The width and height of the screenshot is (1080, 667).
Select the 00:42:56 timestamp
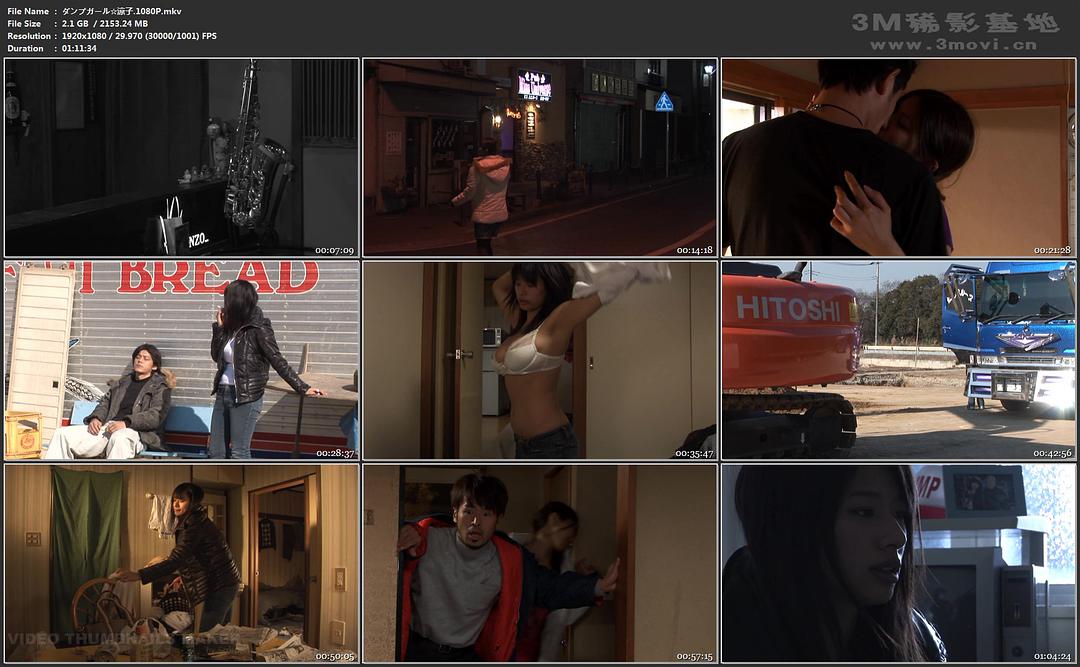point(1052,453)
